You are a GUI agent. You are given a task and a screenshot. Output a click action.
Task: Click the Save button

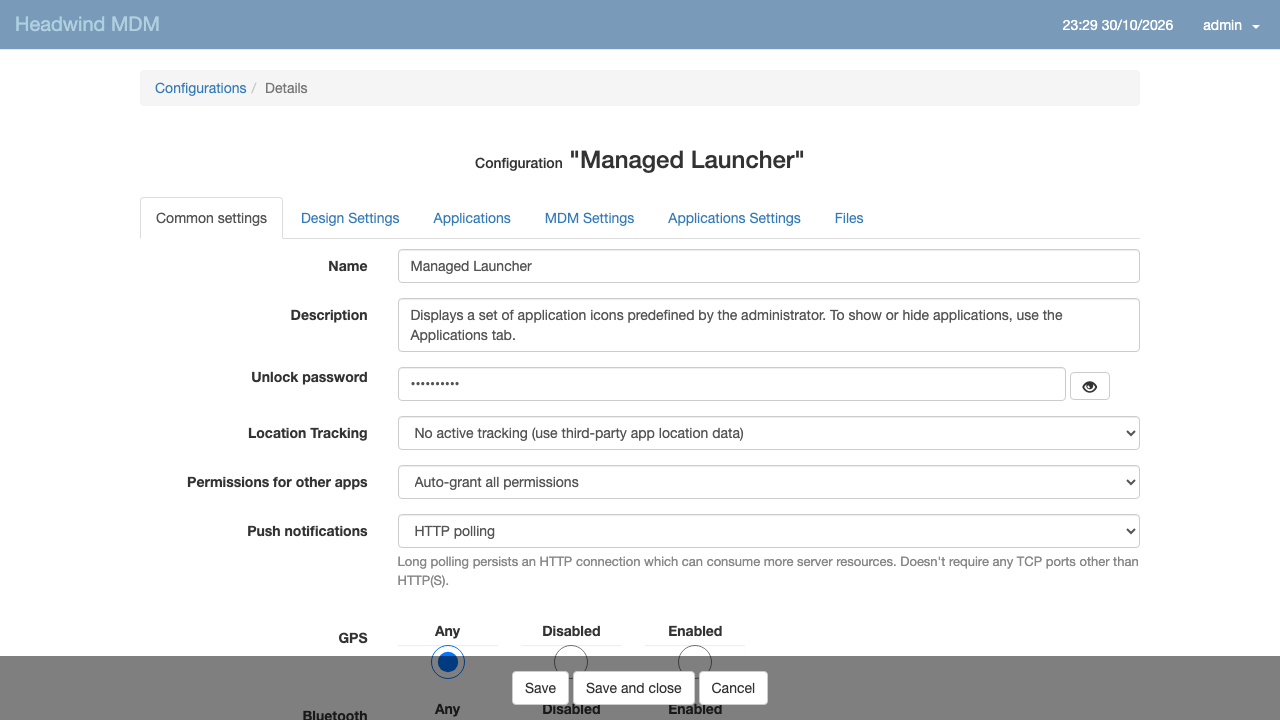click(540, 688)
